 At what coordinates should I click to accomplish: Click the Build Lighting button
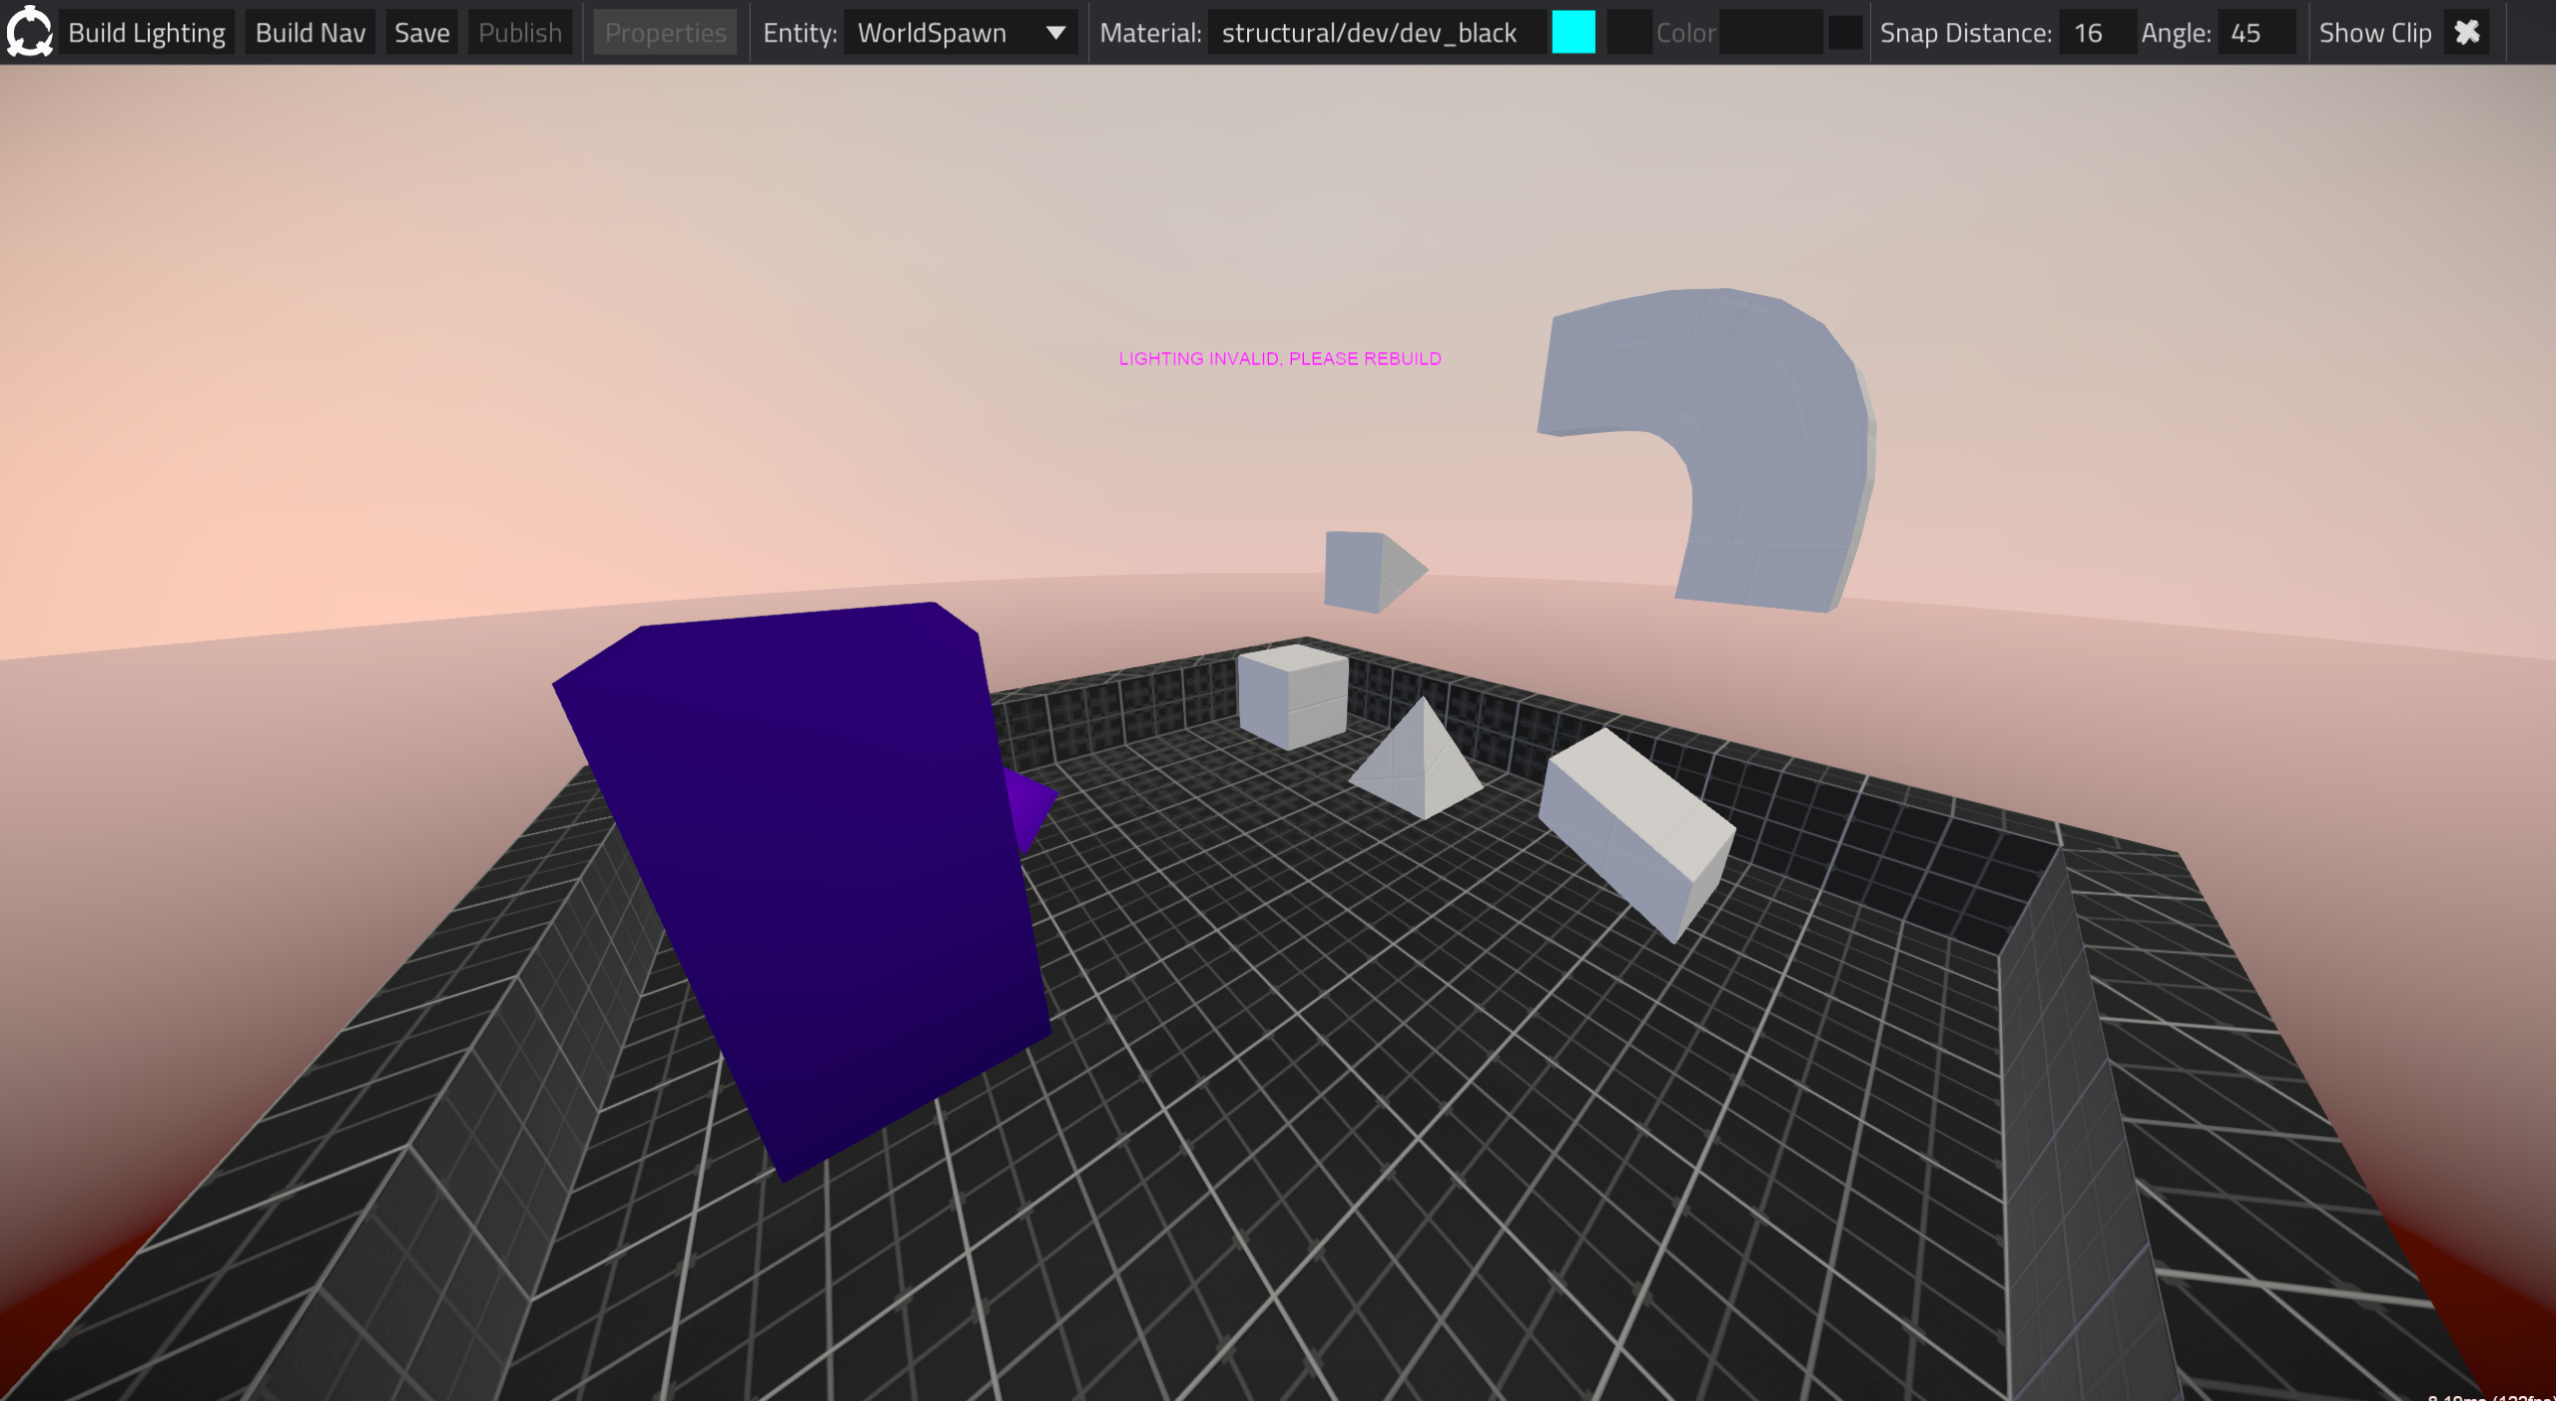[146, 33]
